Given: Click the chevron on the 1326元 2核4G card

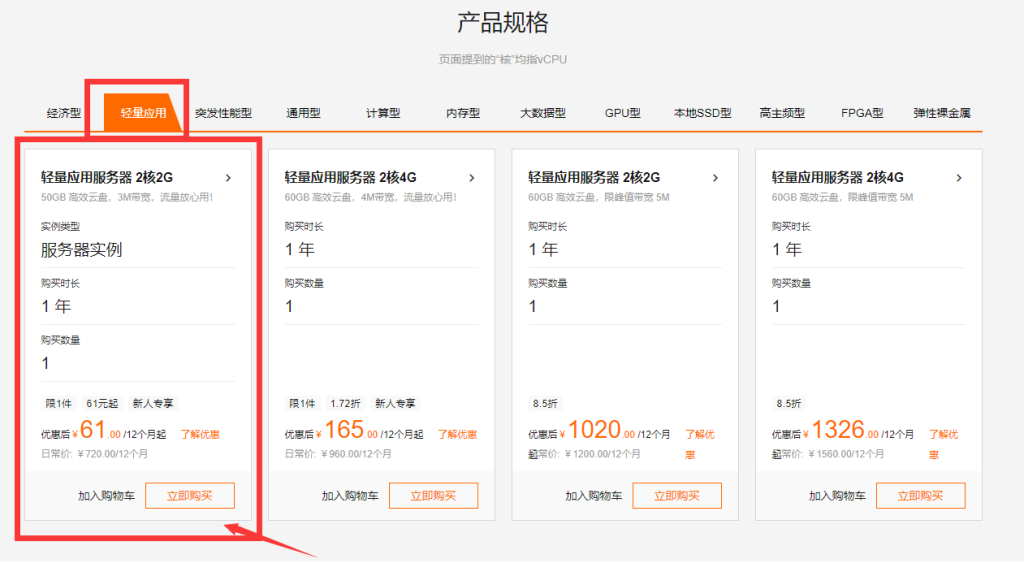Looking at the screenshot, I should (x=959, y=178).
